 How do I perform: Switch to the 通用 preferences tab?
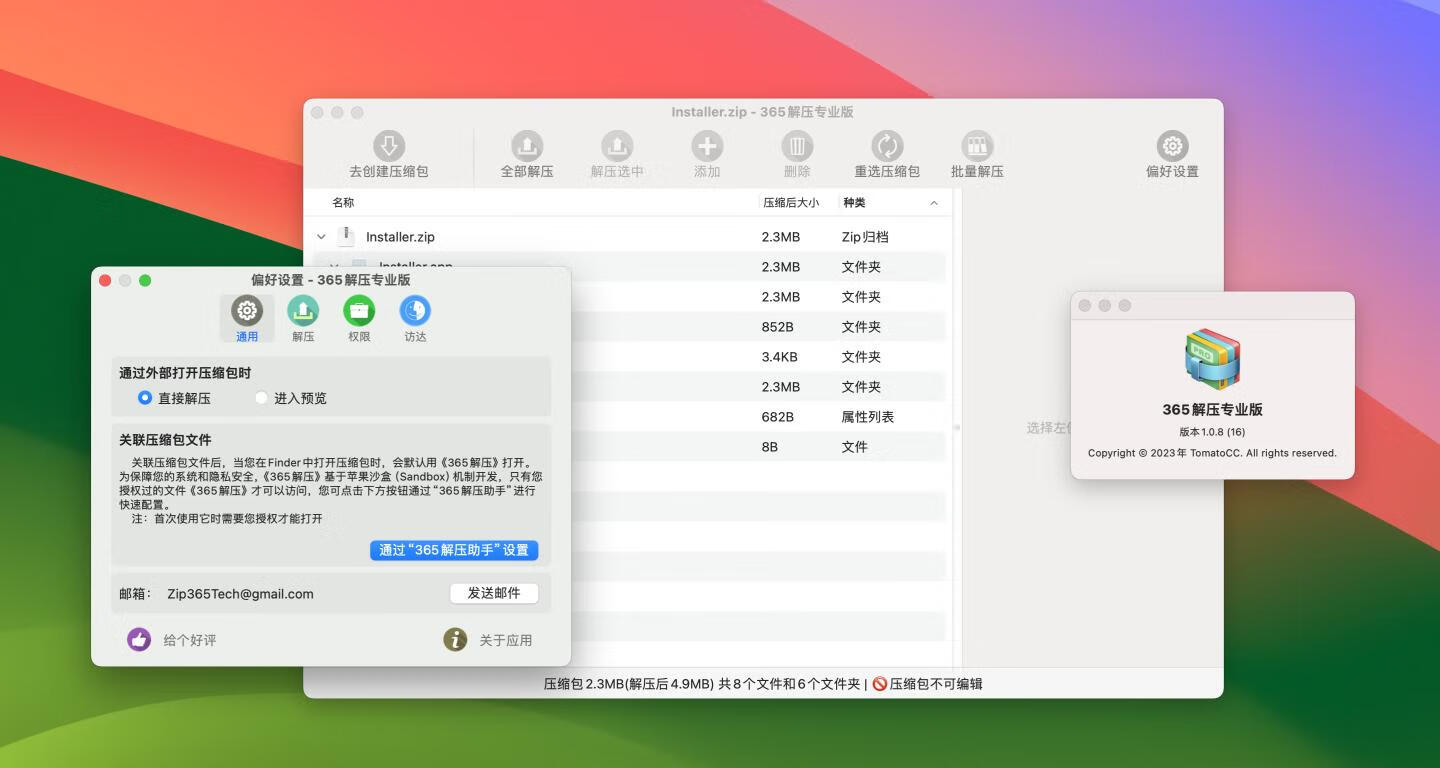[247, 319]
